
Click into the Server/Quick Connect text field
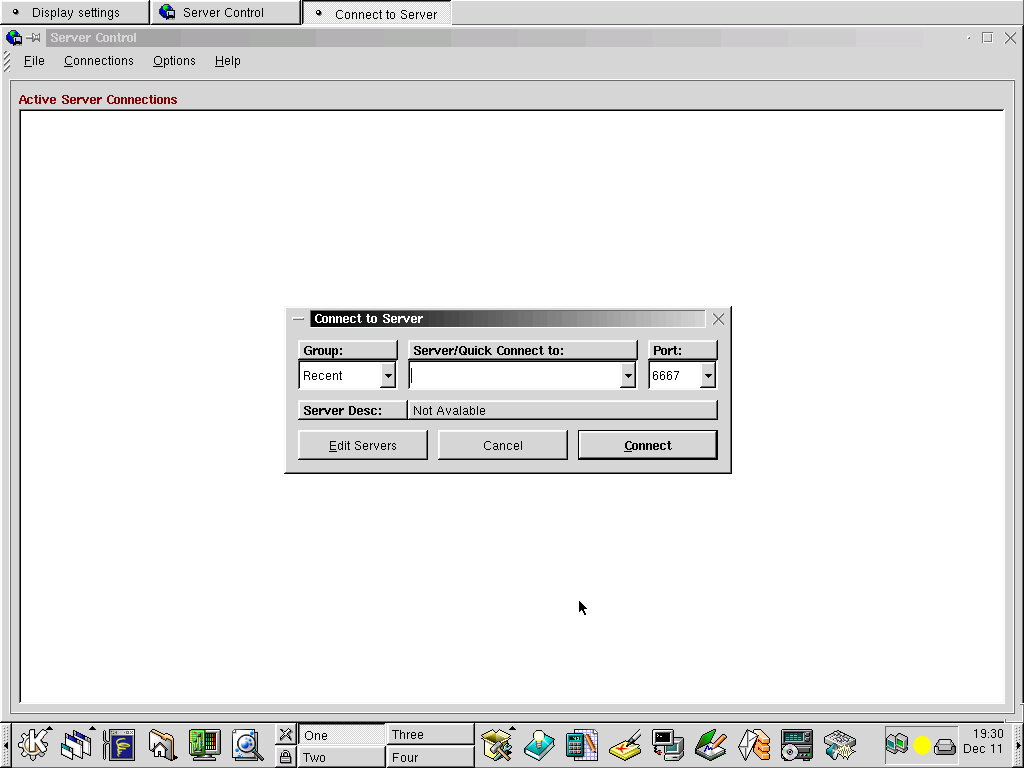(x=514, y=376)
